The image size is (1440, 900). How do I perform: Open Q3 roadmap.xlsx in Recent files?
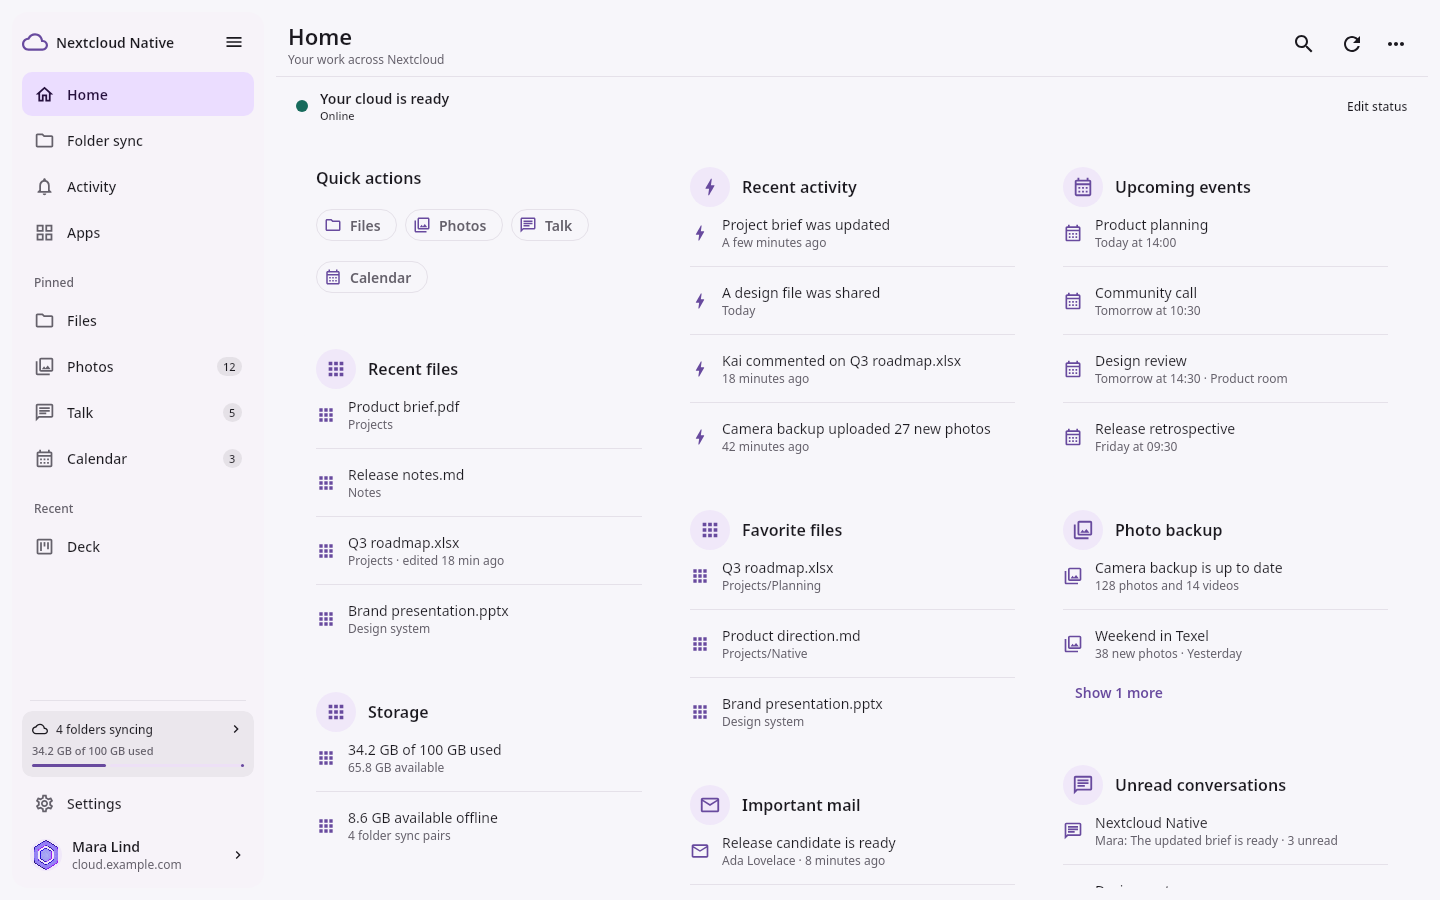tap(479, 551)
